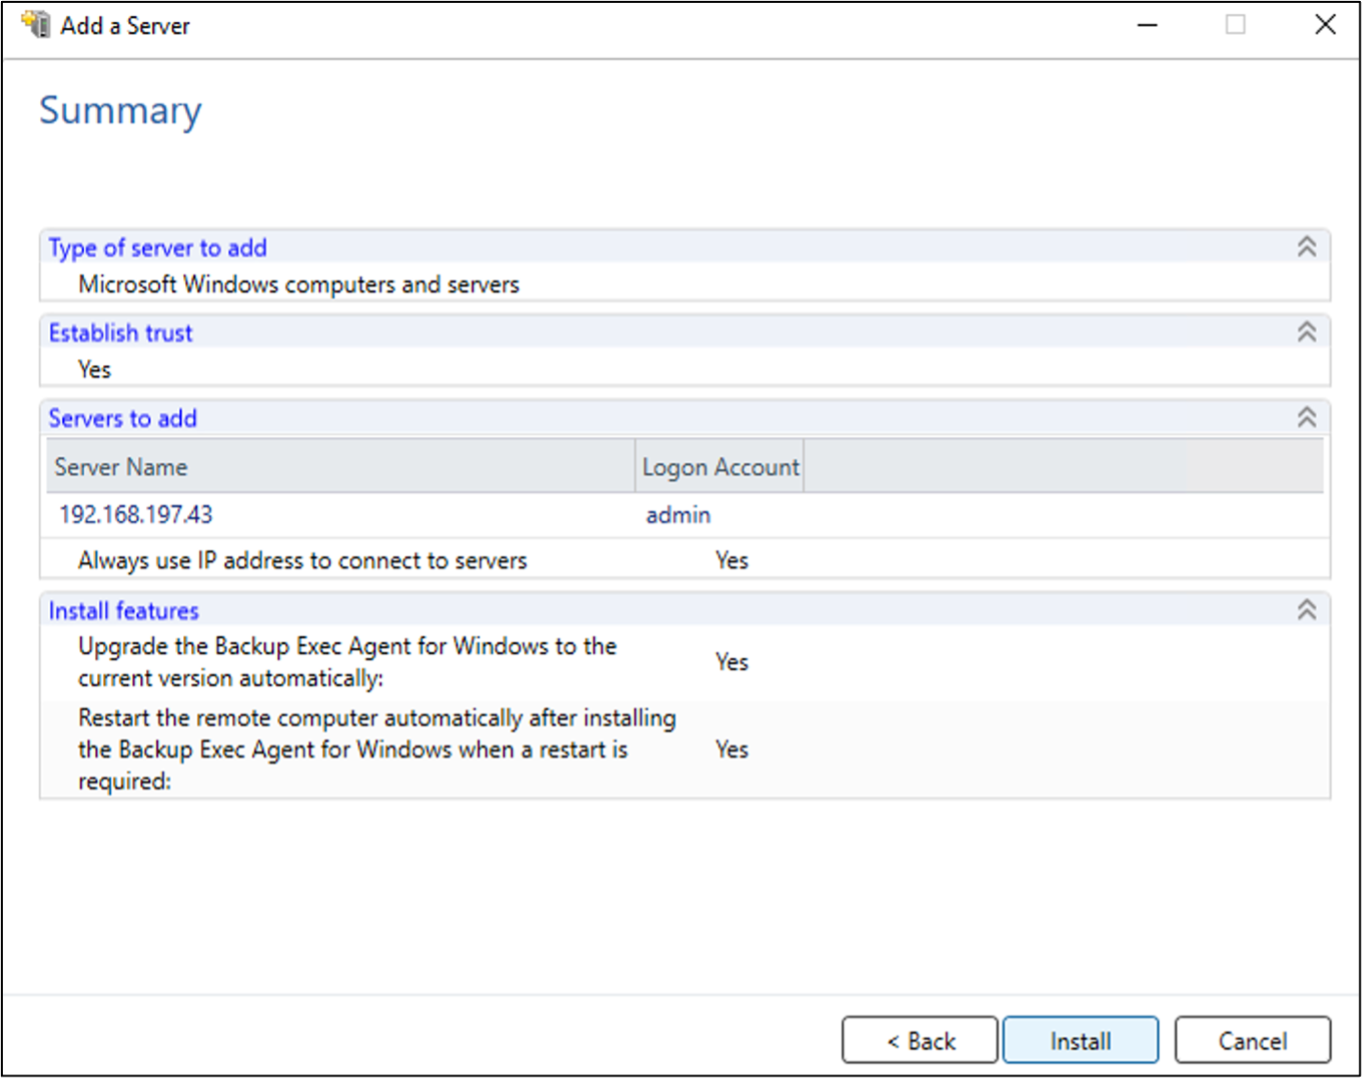Click the Install button
This screenshot has height=1081, width=1365.
[x=1080, y=1041]
